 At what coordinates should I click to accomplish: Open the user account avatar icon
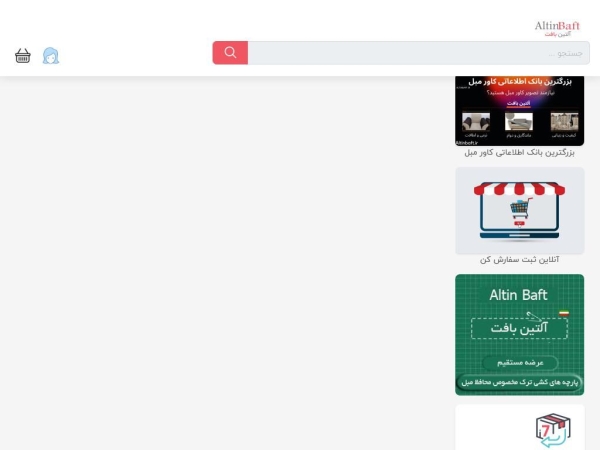(x=51, y=56)
